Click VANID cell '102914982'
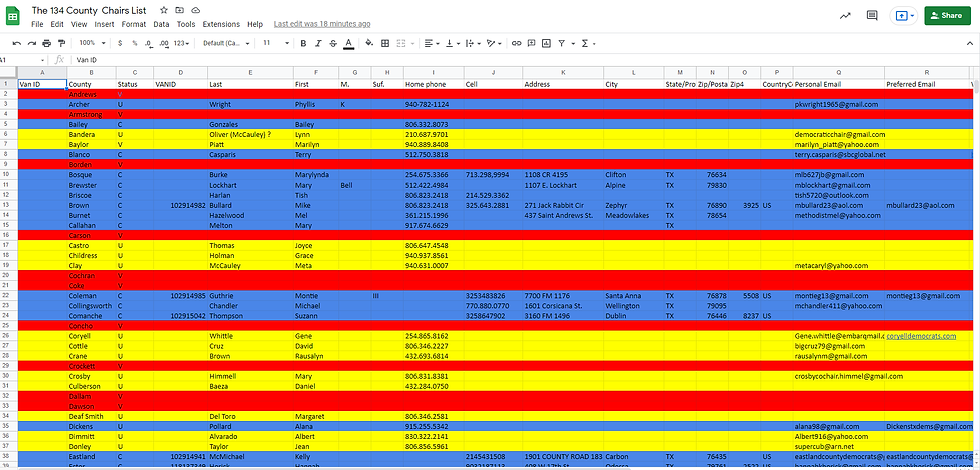980x470 pixels. [180, 205]
